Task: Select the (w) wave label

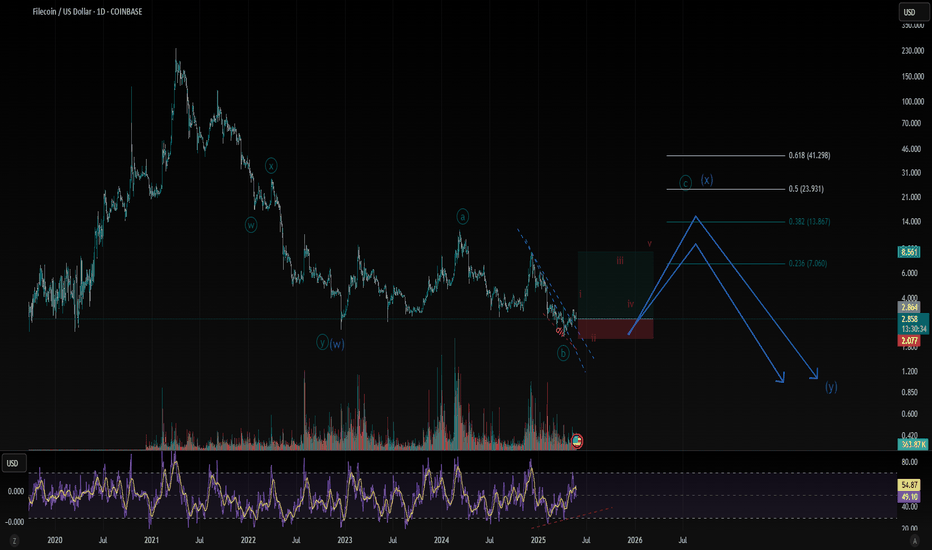Action: [337, 344]
